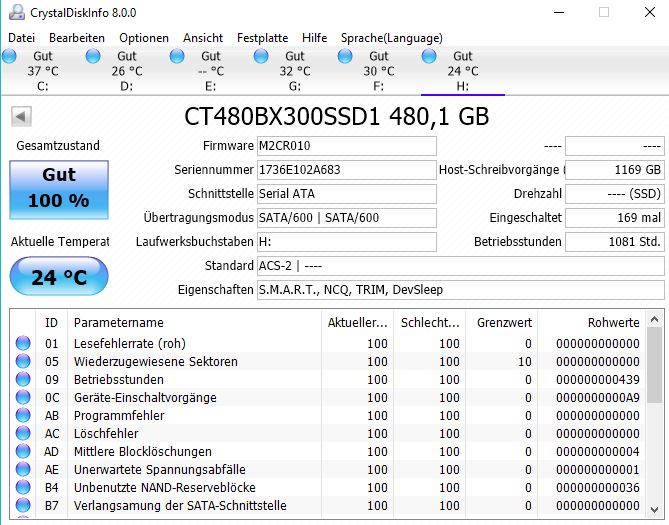
Task: Click the Grenzwert value 10
Action: click(525, 362)
